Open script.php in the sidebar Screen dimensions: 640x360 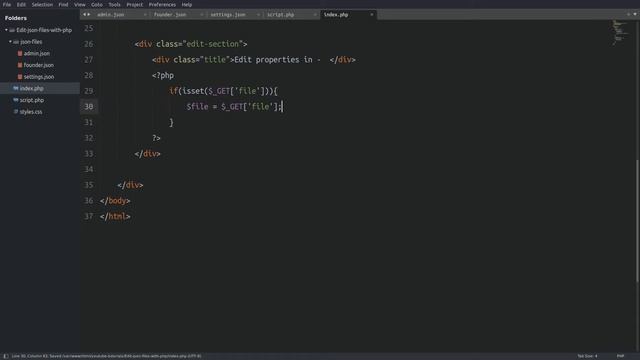pos(32,100)
